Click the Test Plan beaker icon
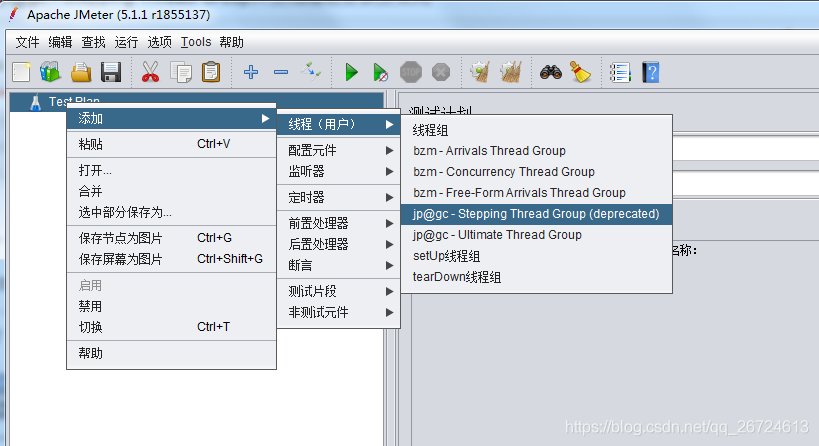Screen dimensions: 819x446 36,102
